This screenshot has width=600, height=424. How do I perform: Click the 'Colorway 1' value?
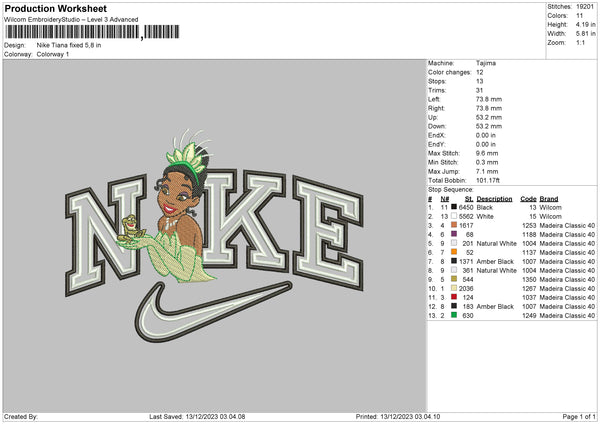click(x=53, y=54)
